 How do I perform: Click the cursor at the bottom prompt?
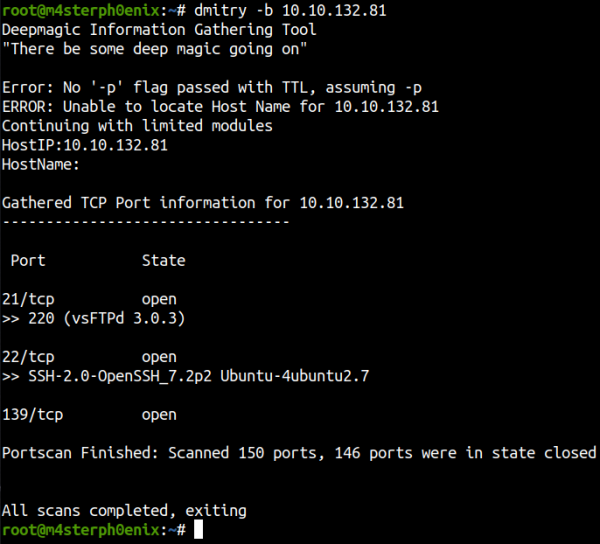click(199, 530)
